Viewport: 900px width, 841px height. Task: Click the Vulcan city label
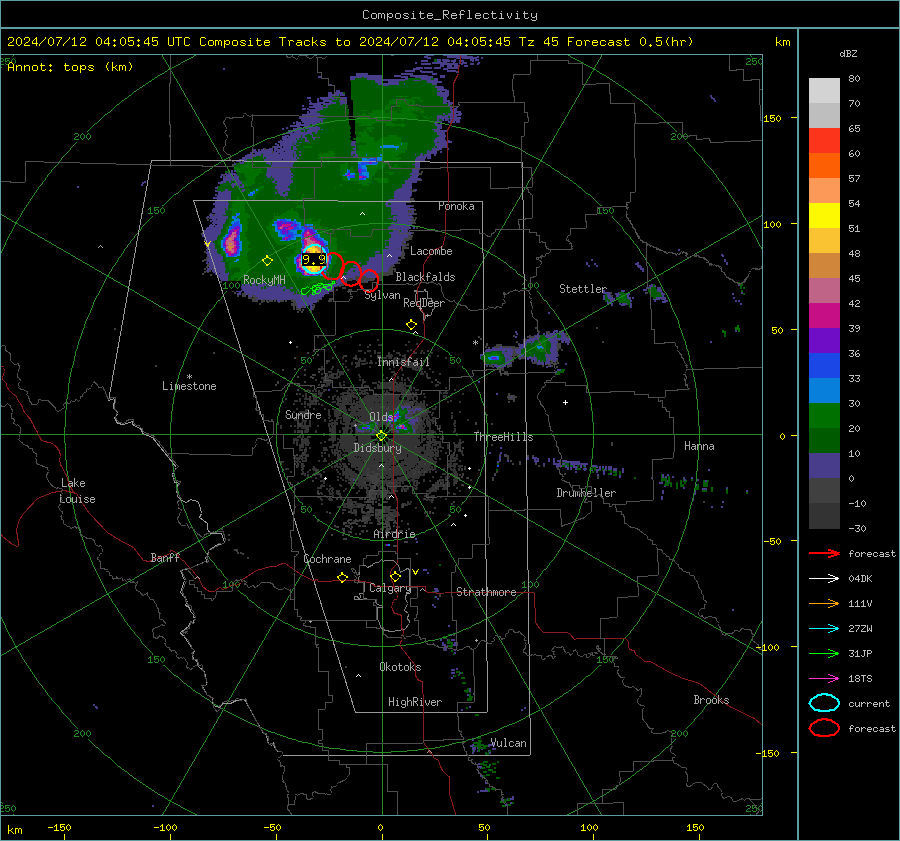508,743
